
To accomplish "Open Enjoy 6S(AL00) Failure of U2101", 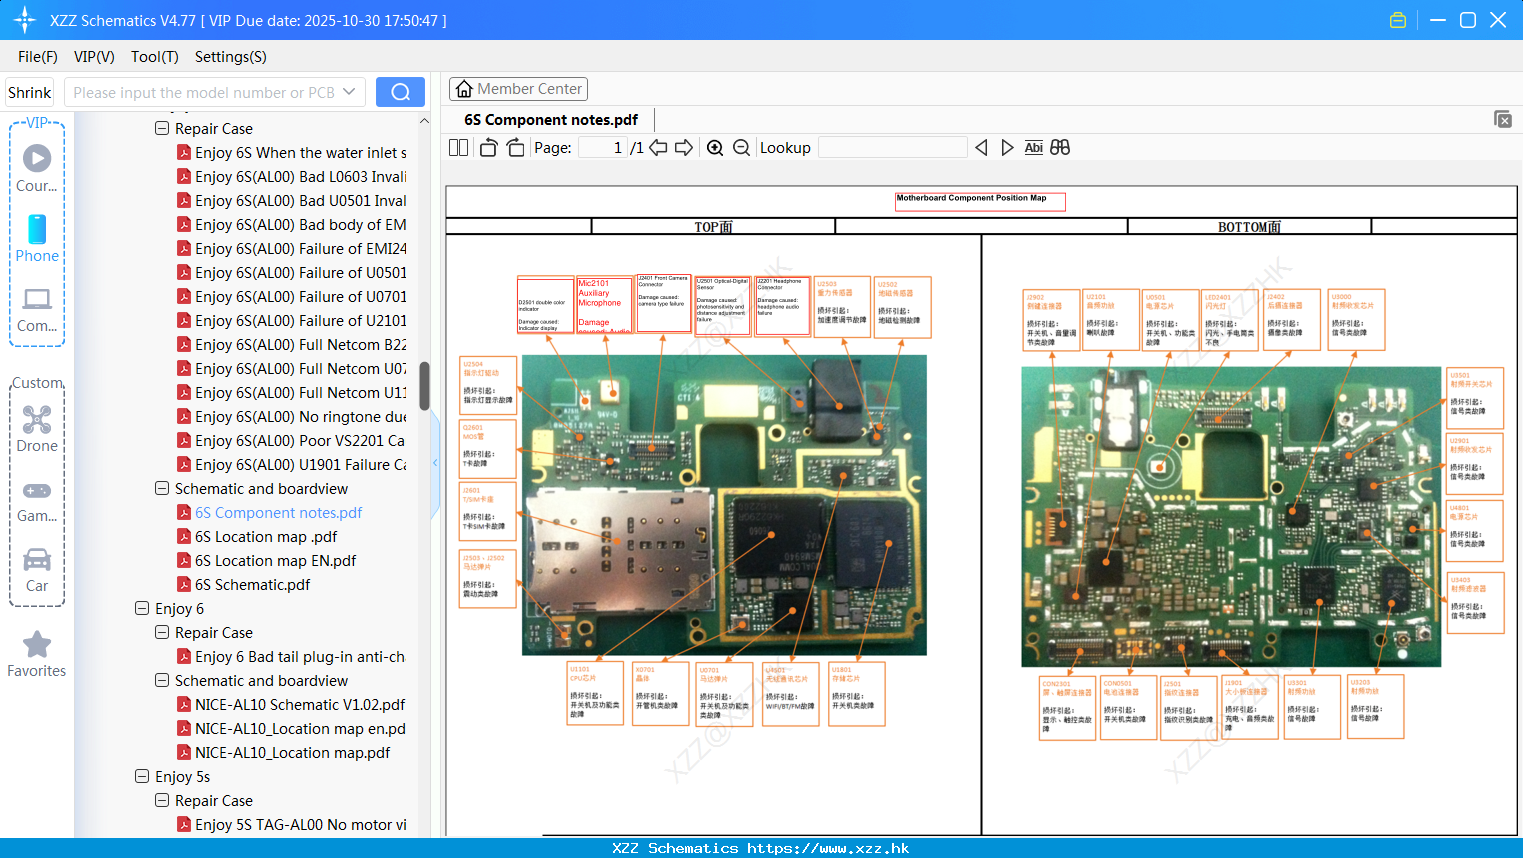I will click(300, 320).
